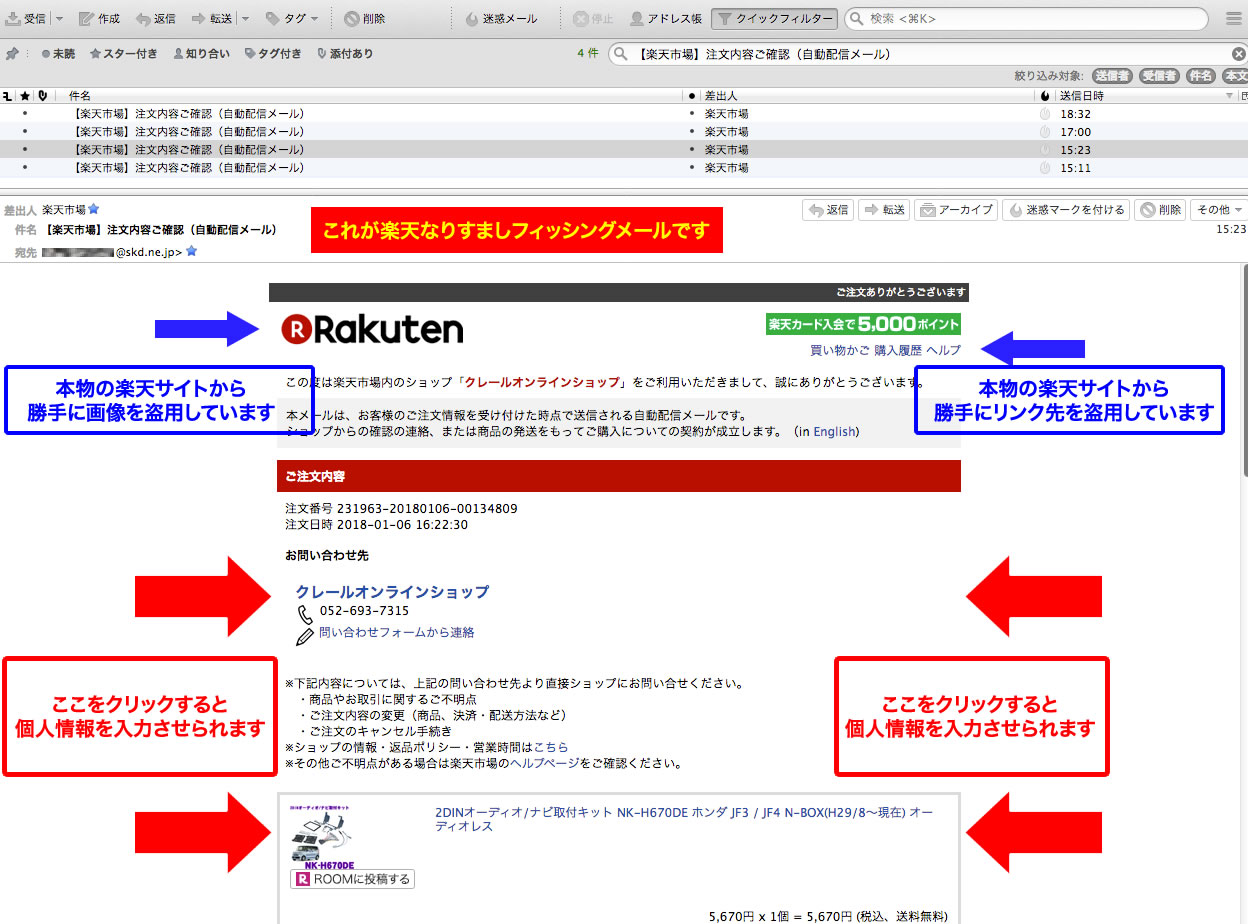Click the 削除 button in the top toolbar
Screen dimensions: 1248x924
364,19
